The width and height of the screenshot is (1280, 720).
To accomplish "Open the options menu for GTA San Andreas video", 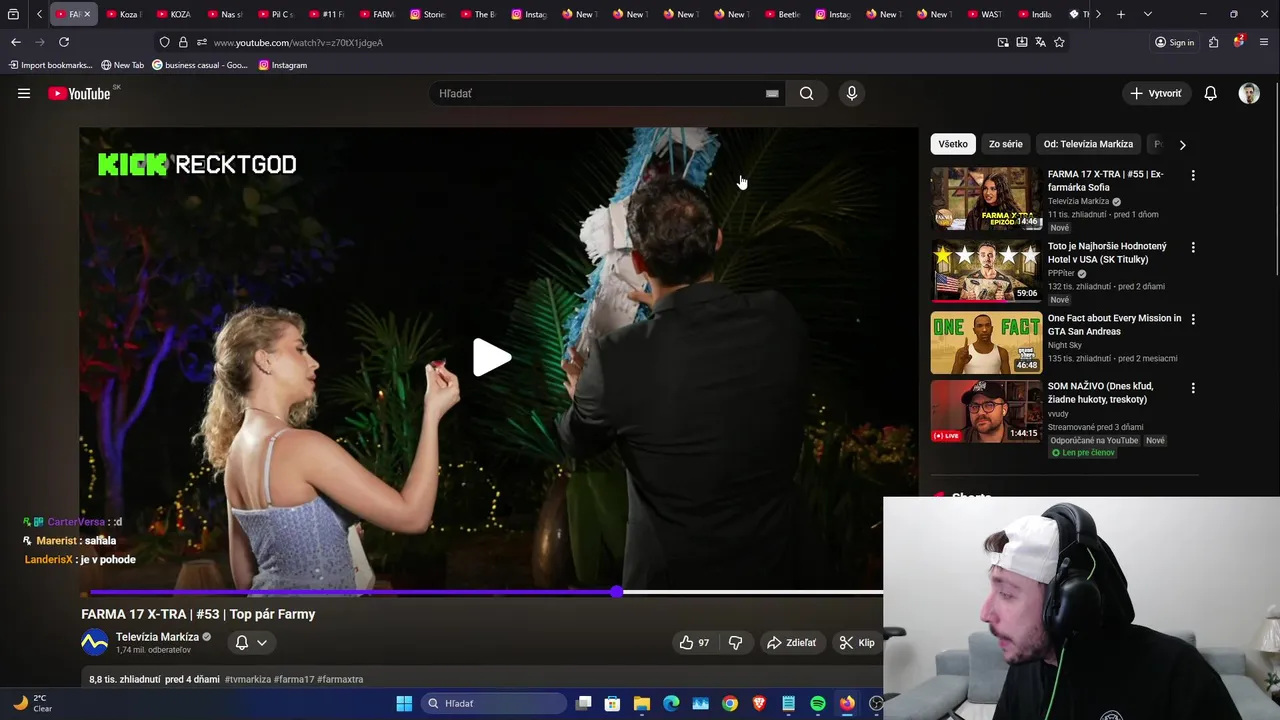I will [x=1192, y=319].
